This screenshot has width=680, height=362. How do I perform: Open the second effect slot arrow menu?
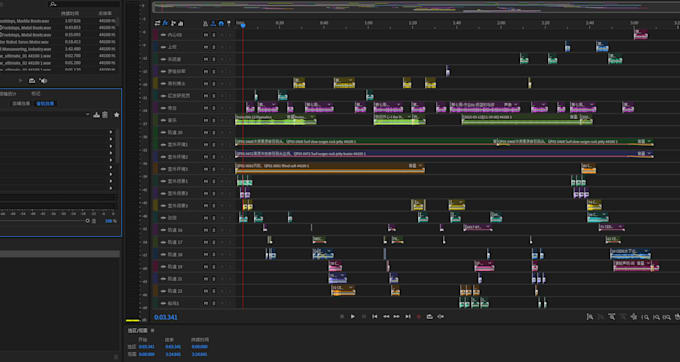111,139
